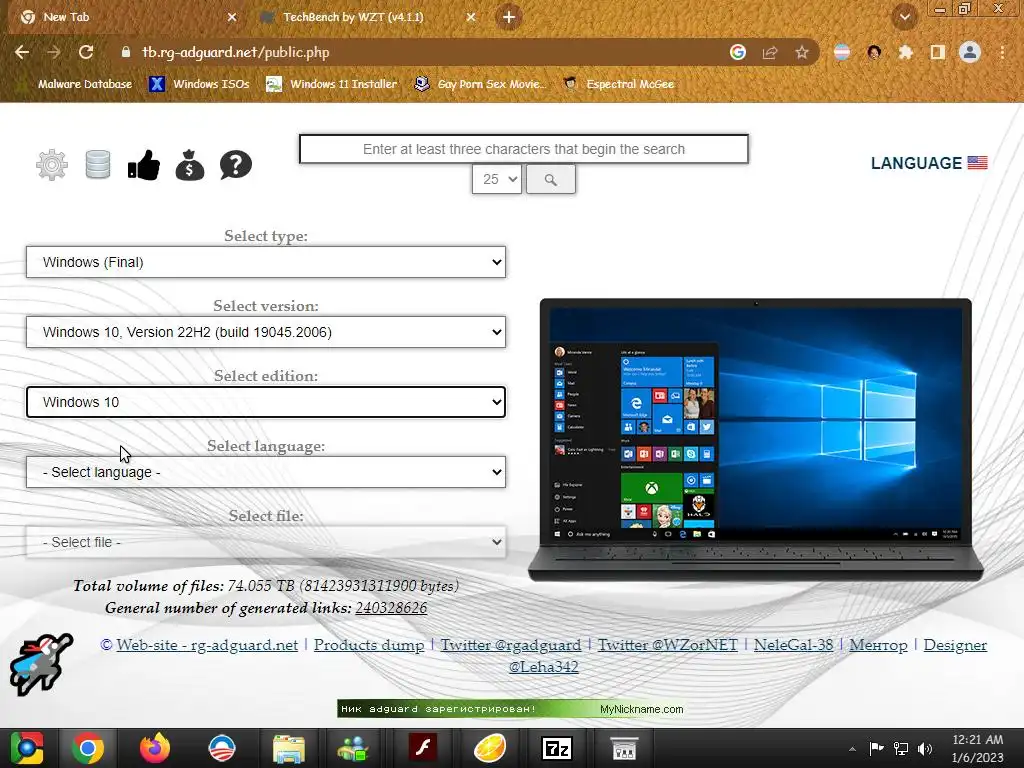Open Flash app in taskbar
Image resolution: width=1024 pixels, height=768 pixels.
click(x=423, y=748)
